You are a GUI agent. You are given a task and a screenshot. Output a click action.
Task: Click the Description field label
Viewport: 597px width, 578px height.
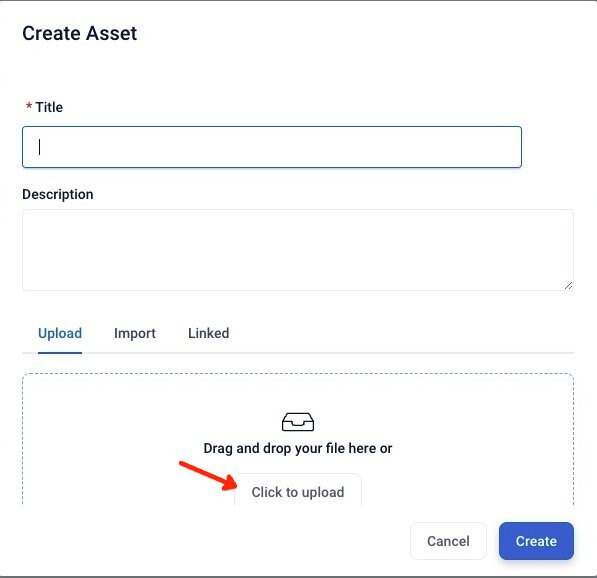(57, 194)
